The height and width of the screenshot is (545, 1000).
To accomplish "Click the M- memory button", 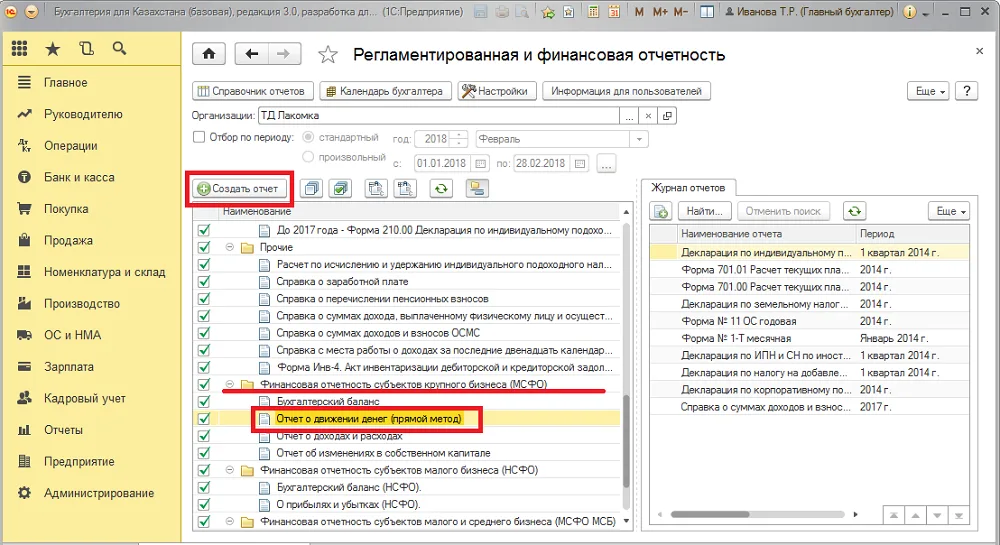I will 681,11.
